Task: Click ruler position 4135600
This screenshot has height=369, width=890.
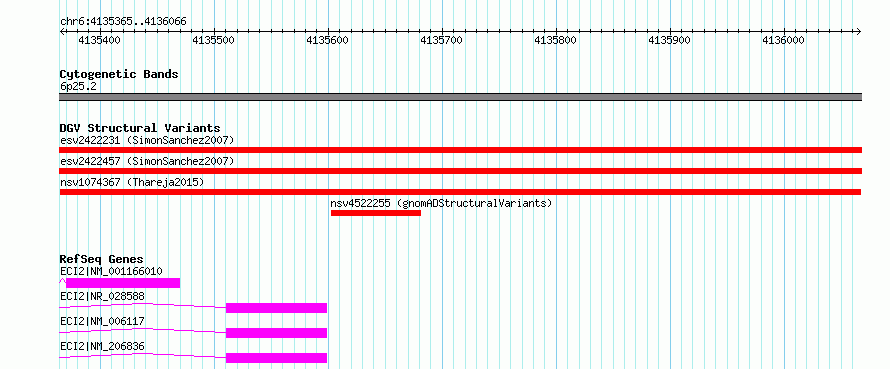Action: click(x=328, y=40)
